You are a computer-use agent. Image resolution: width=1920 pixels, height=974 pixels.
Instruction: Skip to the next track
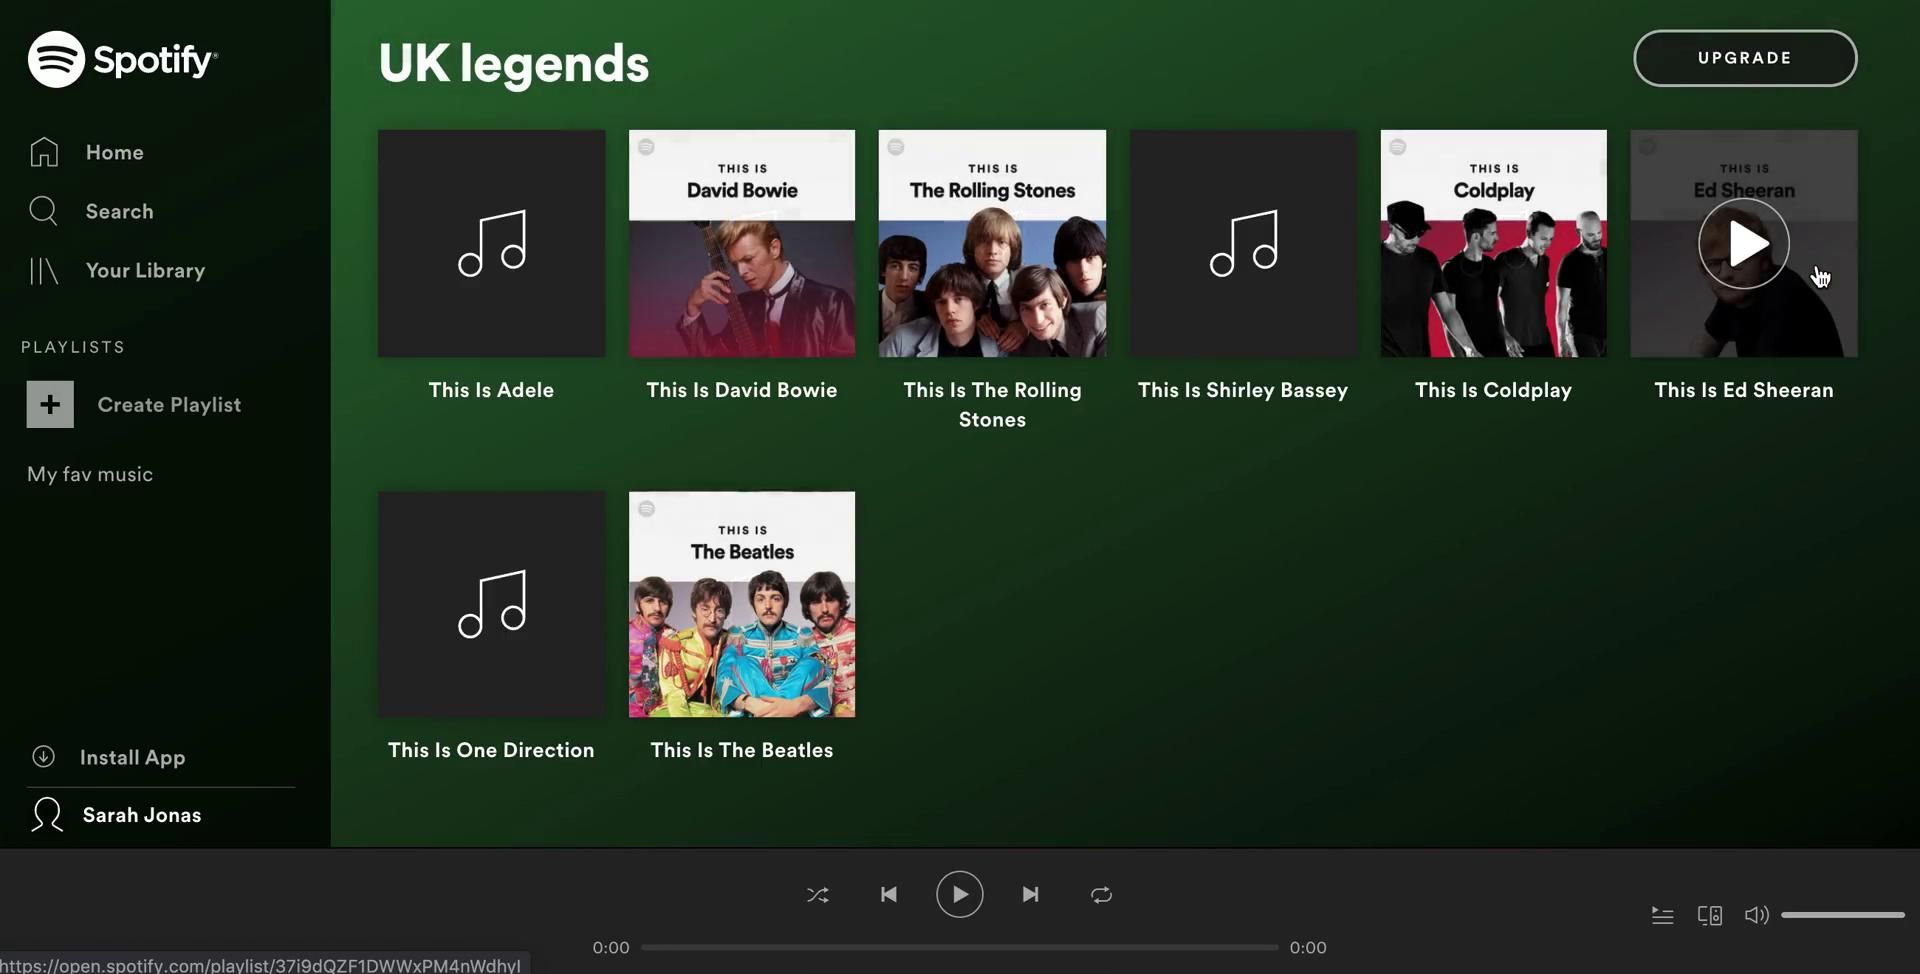[1030, 895]
